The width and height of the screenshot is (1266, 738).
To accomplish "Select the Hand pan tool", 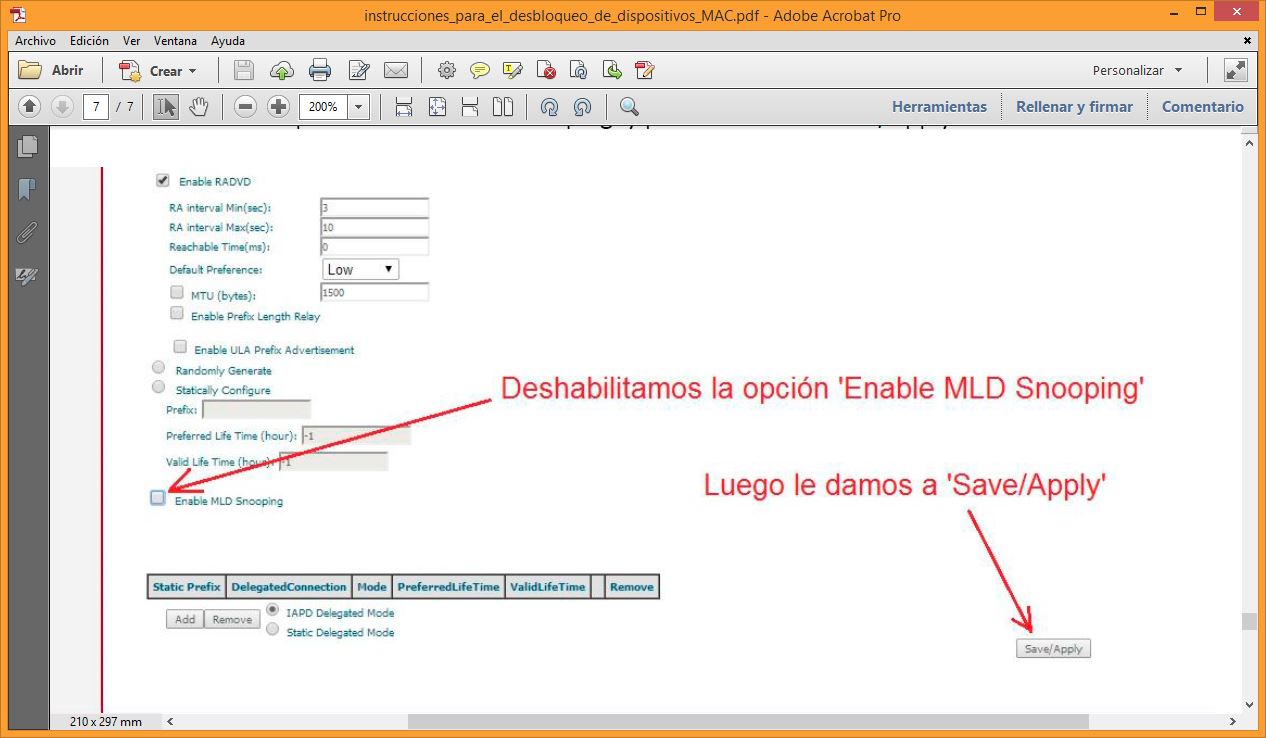I will point(199,106).
